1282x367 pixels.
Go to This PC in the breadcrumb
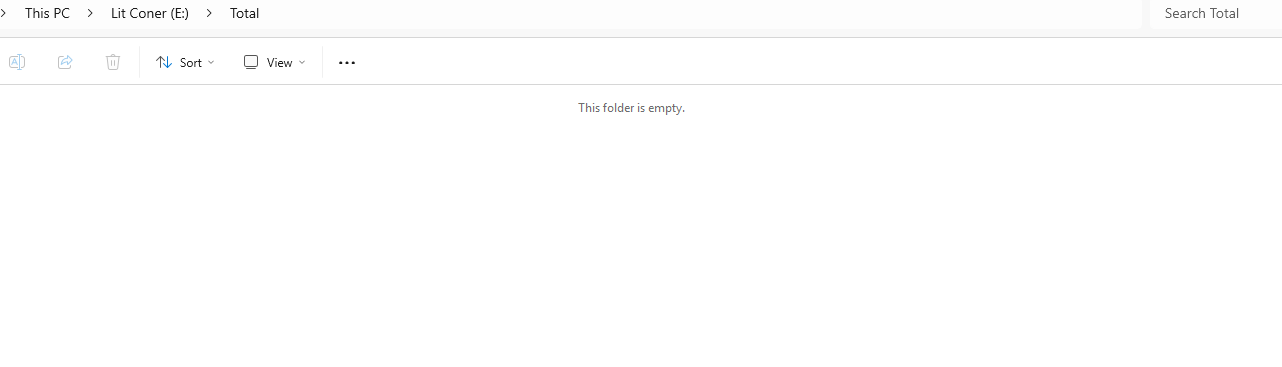[47, 13]
